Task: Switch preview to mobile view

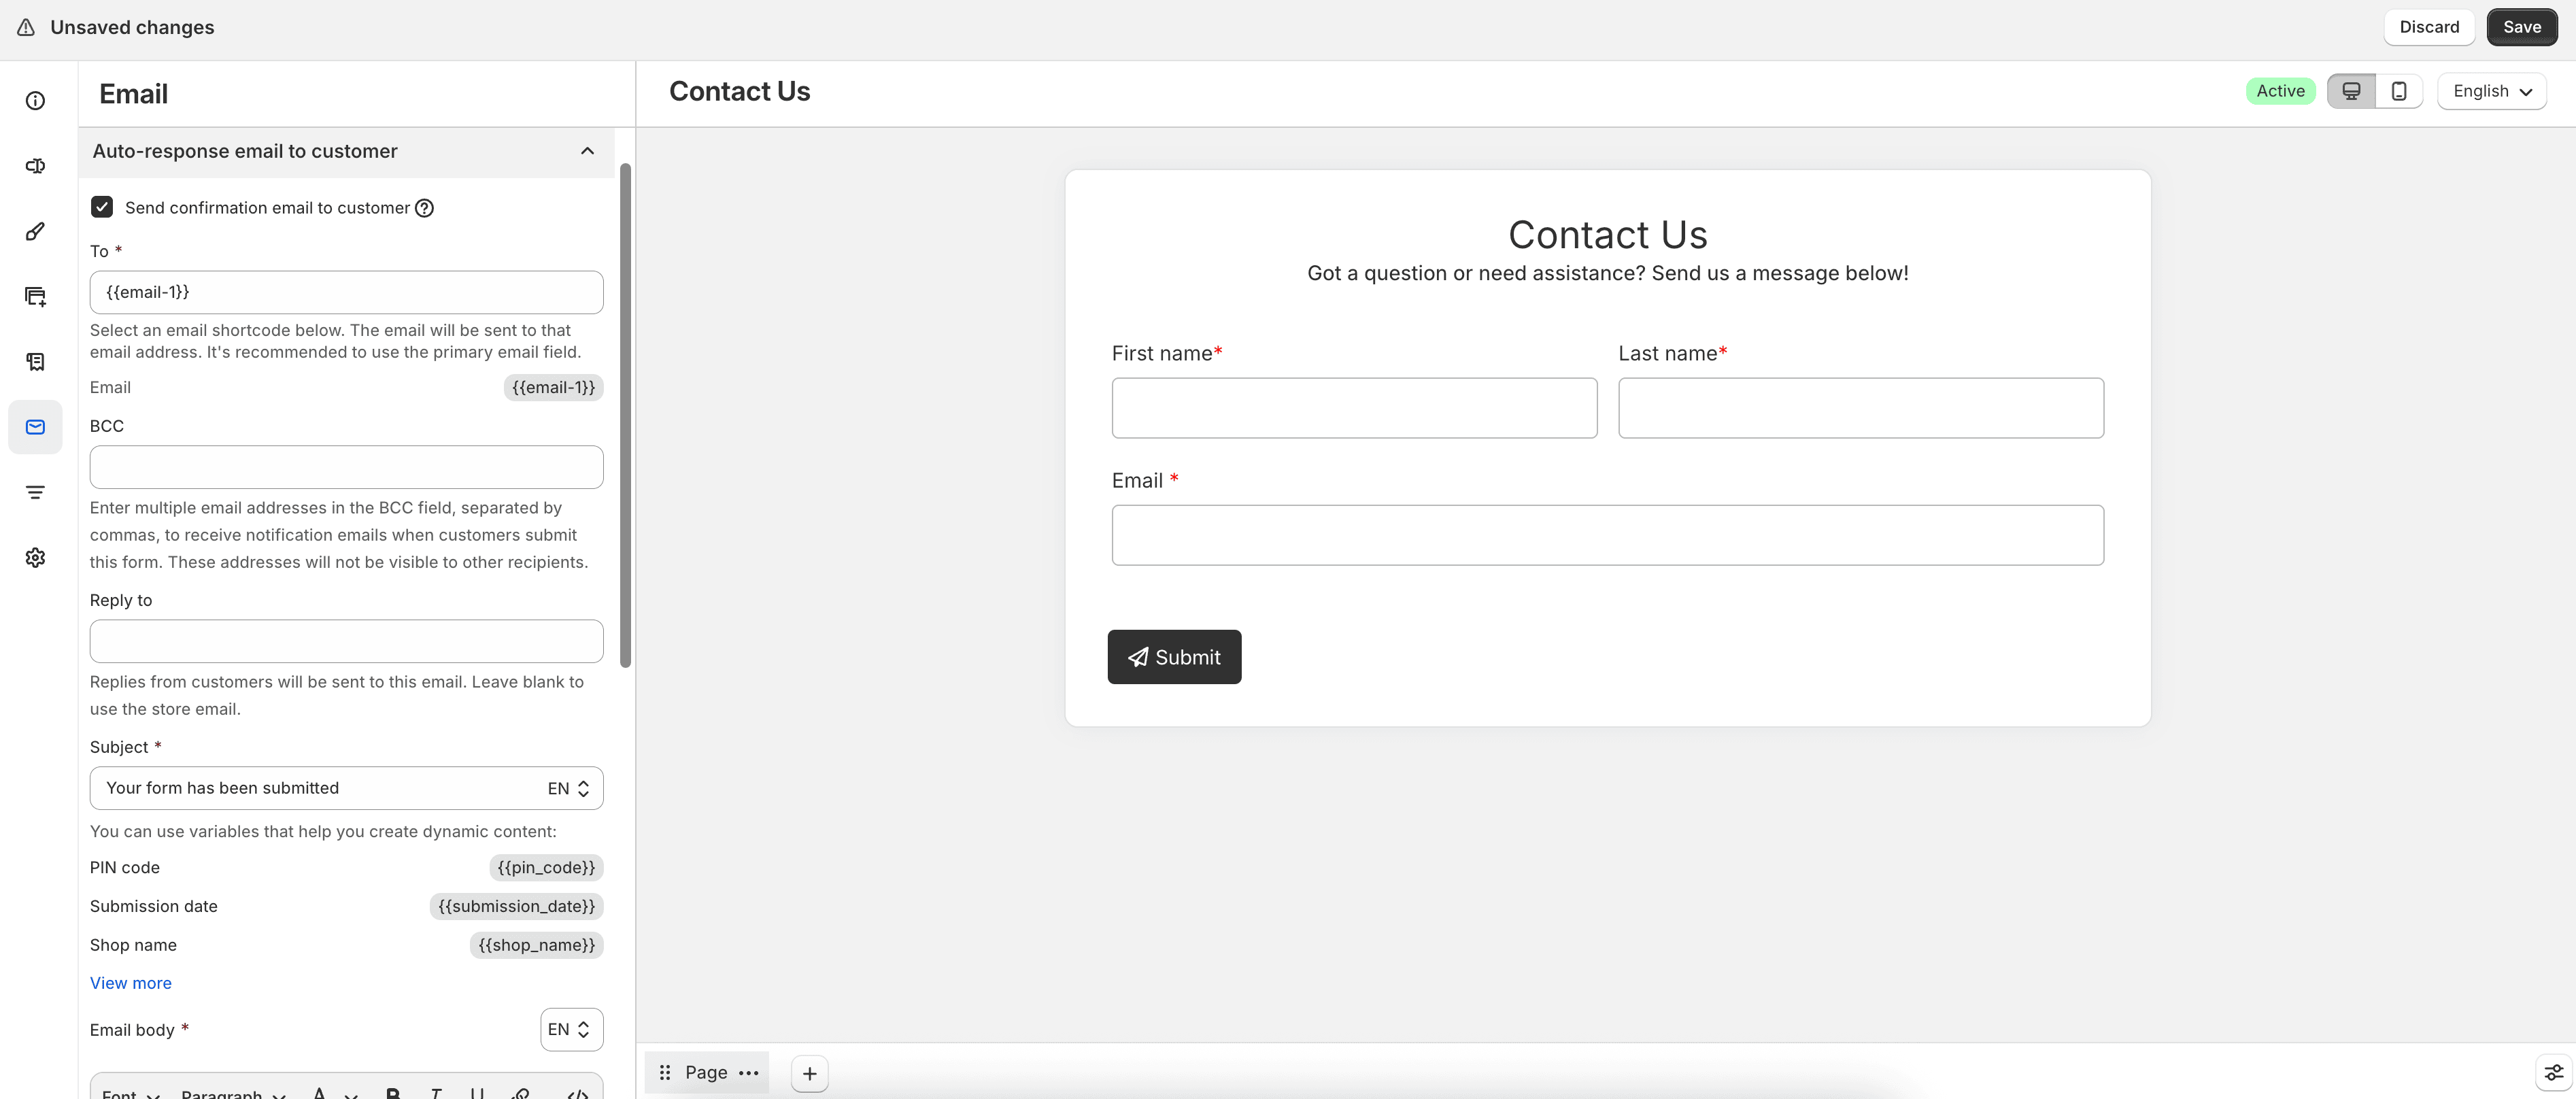Action: (2398, 91)
